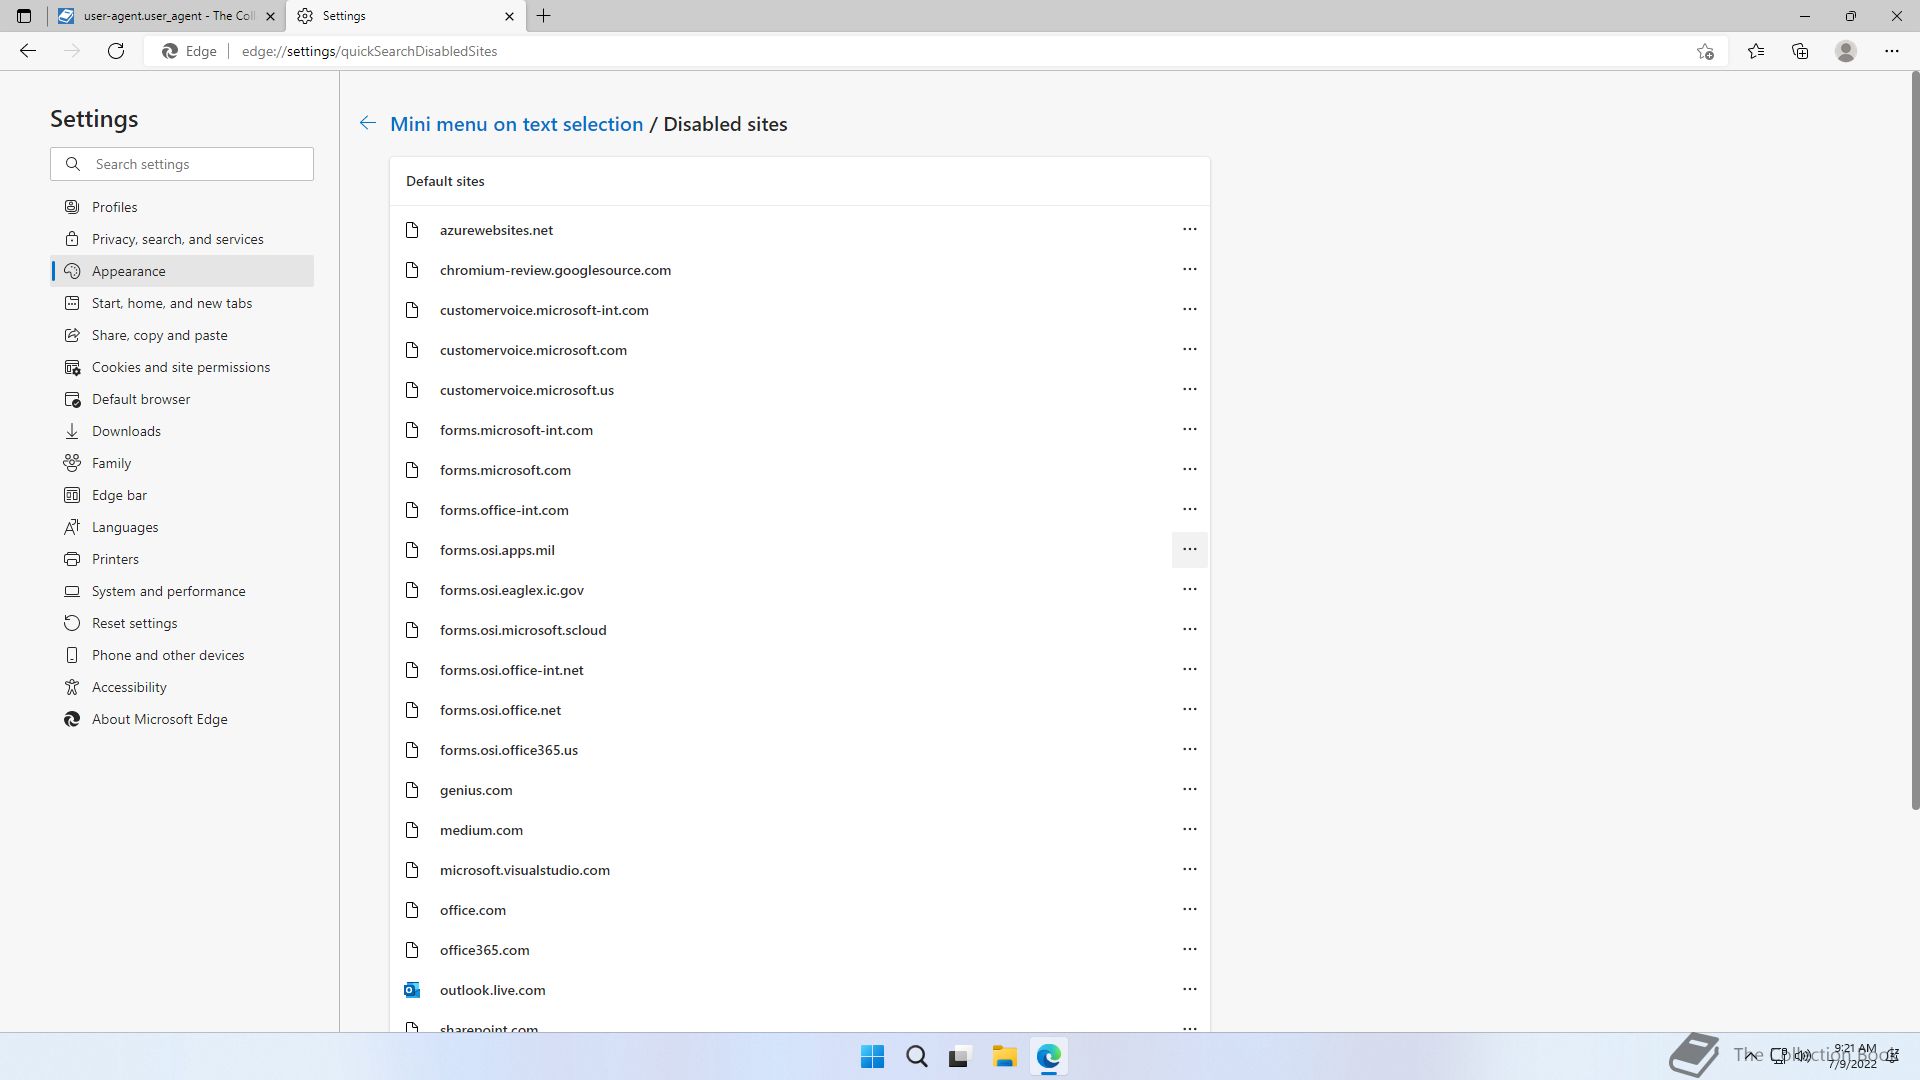Open the tab actions menu icon
1920x1080 pixels.
[24, 16]
